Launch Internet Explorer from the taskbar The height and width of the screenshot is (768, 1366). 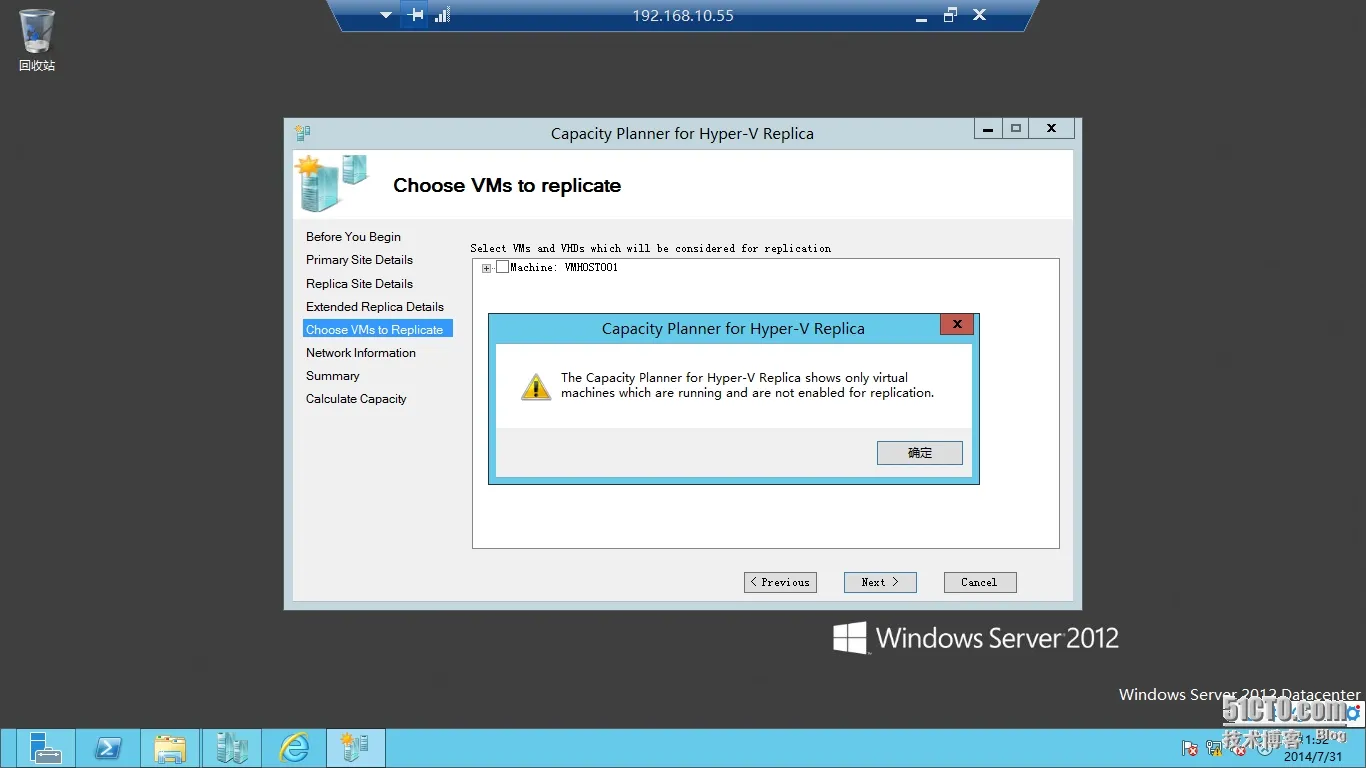[x=294, y=748]
